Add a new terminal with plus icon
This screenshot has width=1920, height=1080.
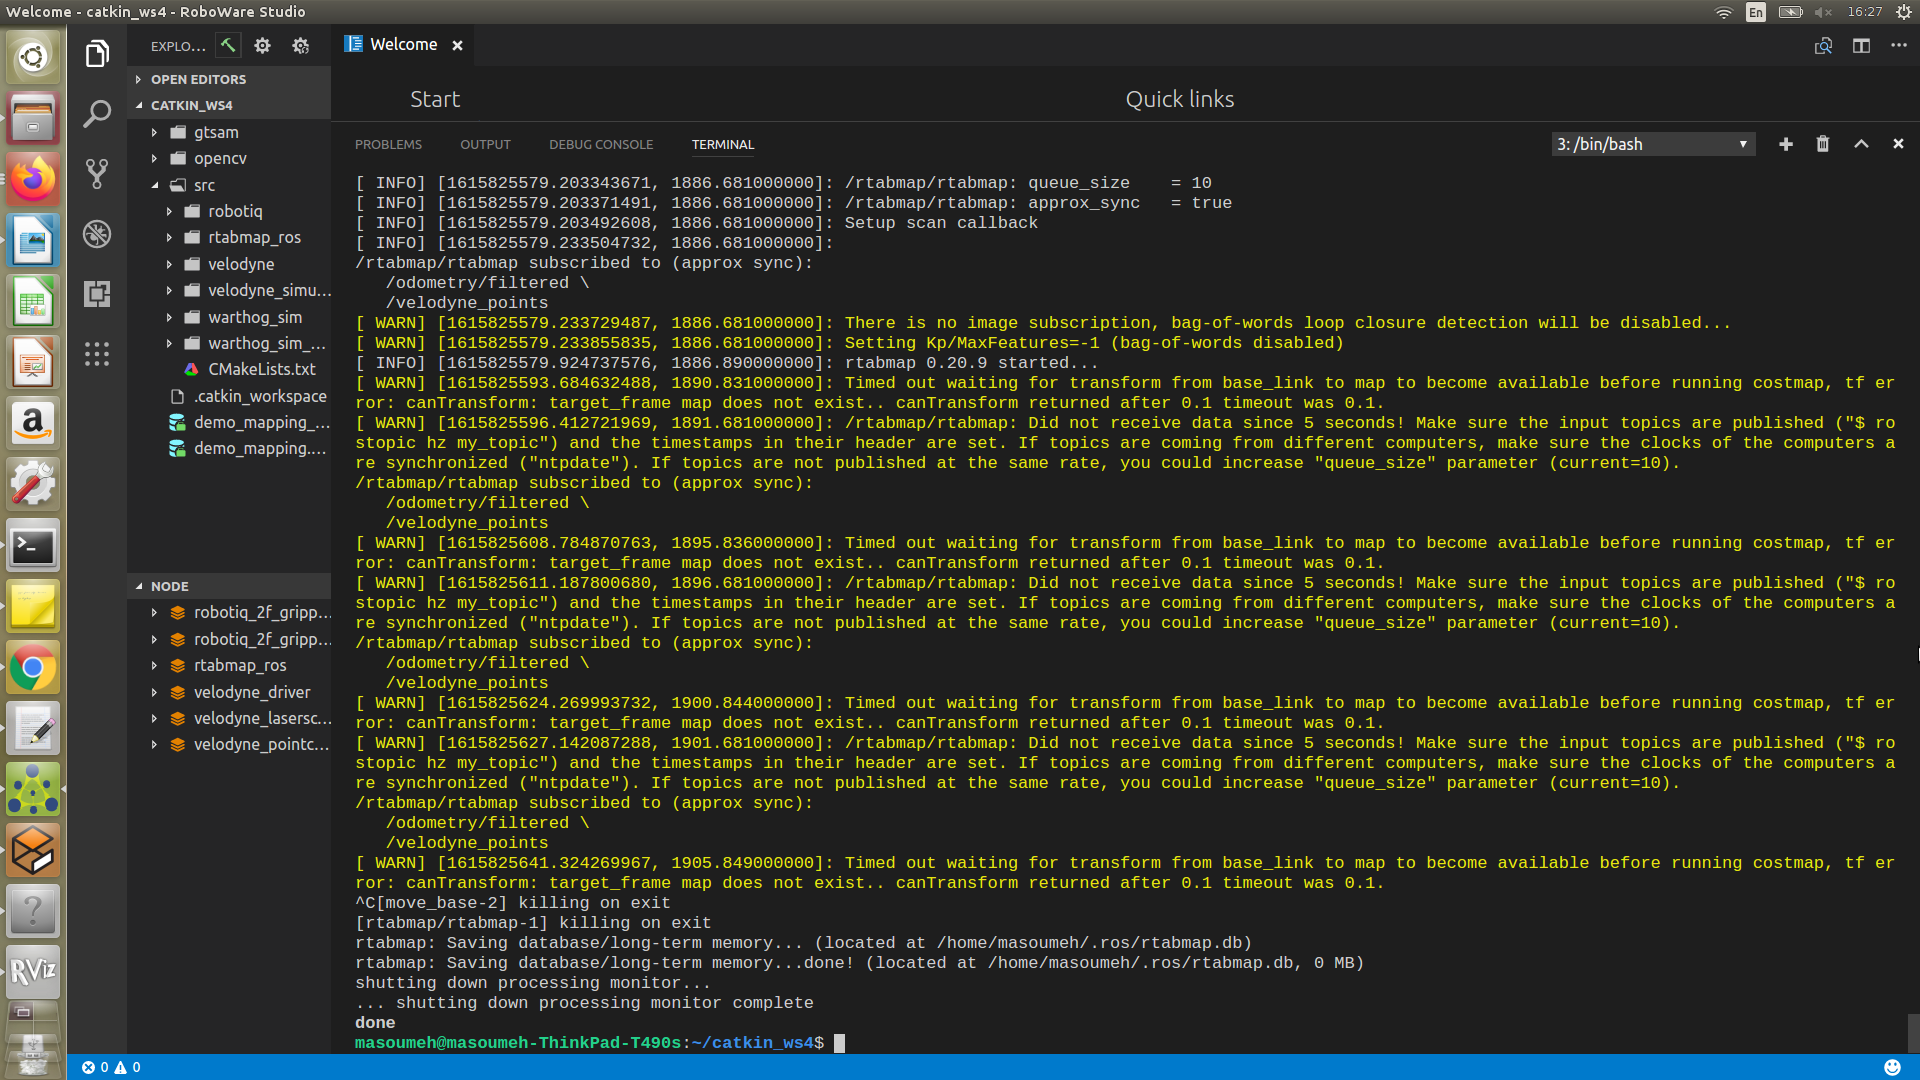[x=1785, y=144]
